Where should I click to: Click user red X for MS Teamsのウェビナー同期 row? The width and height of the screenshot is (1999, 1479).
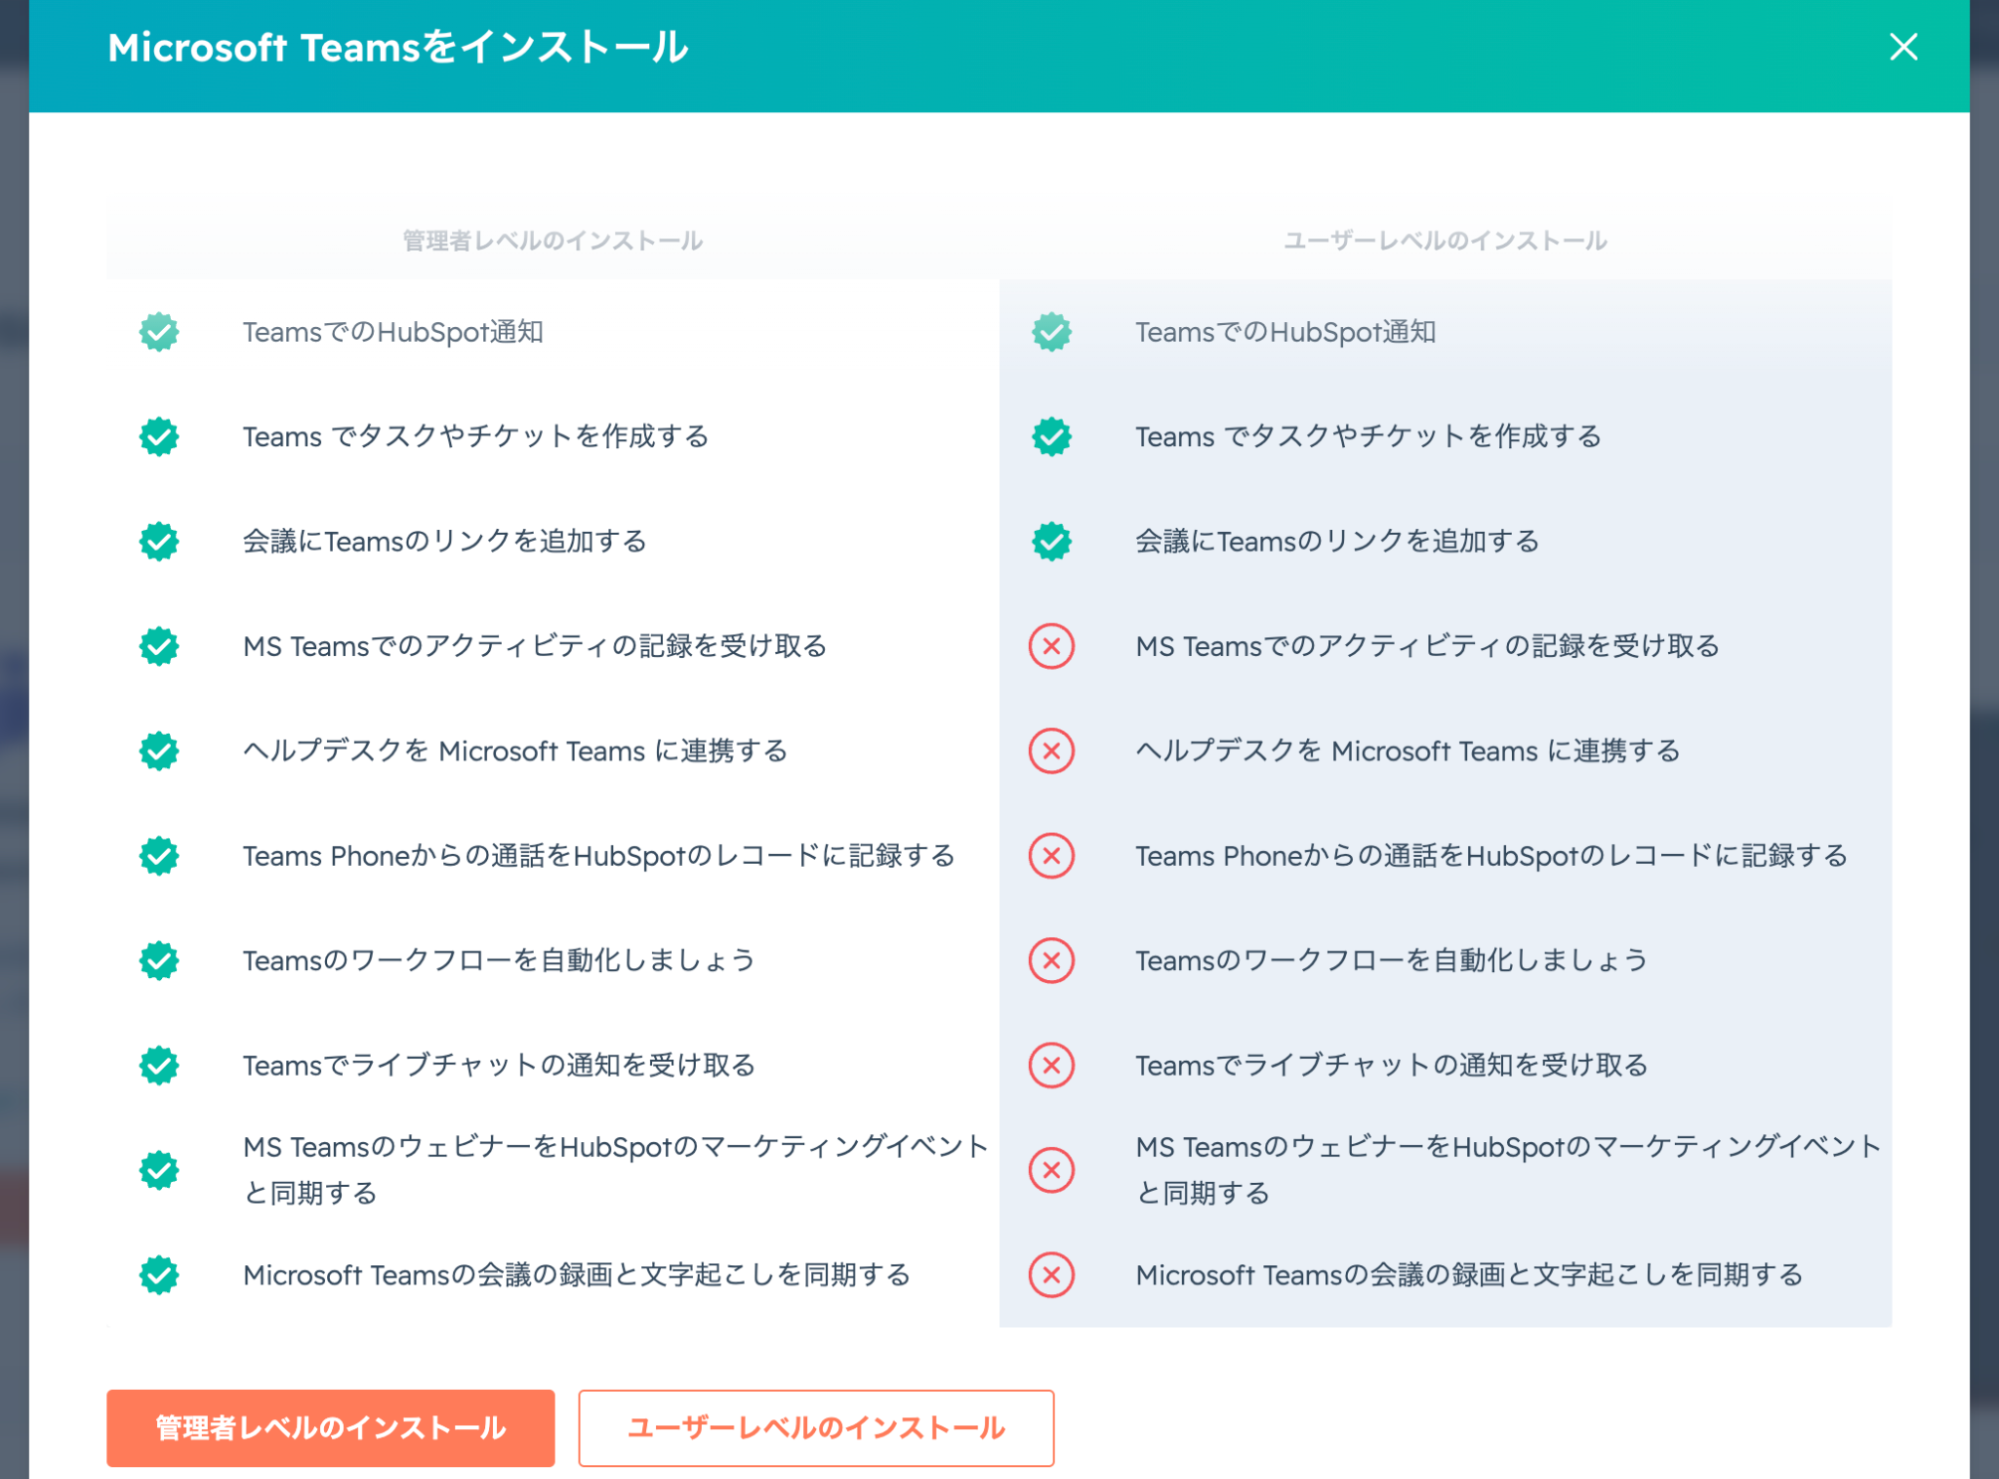point(1052,1170)
